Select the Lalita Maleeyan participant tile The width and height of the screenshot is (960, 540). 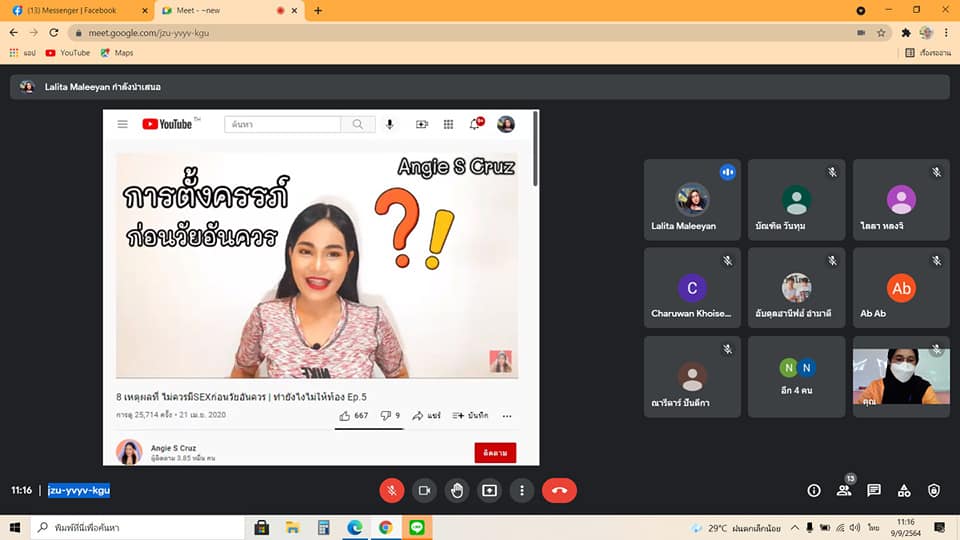coord(692,200)
